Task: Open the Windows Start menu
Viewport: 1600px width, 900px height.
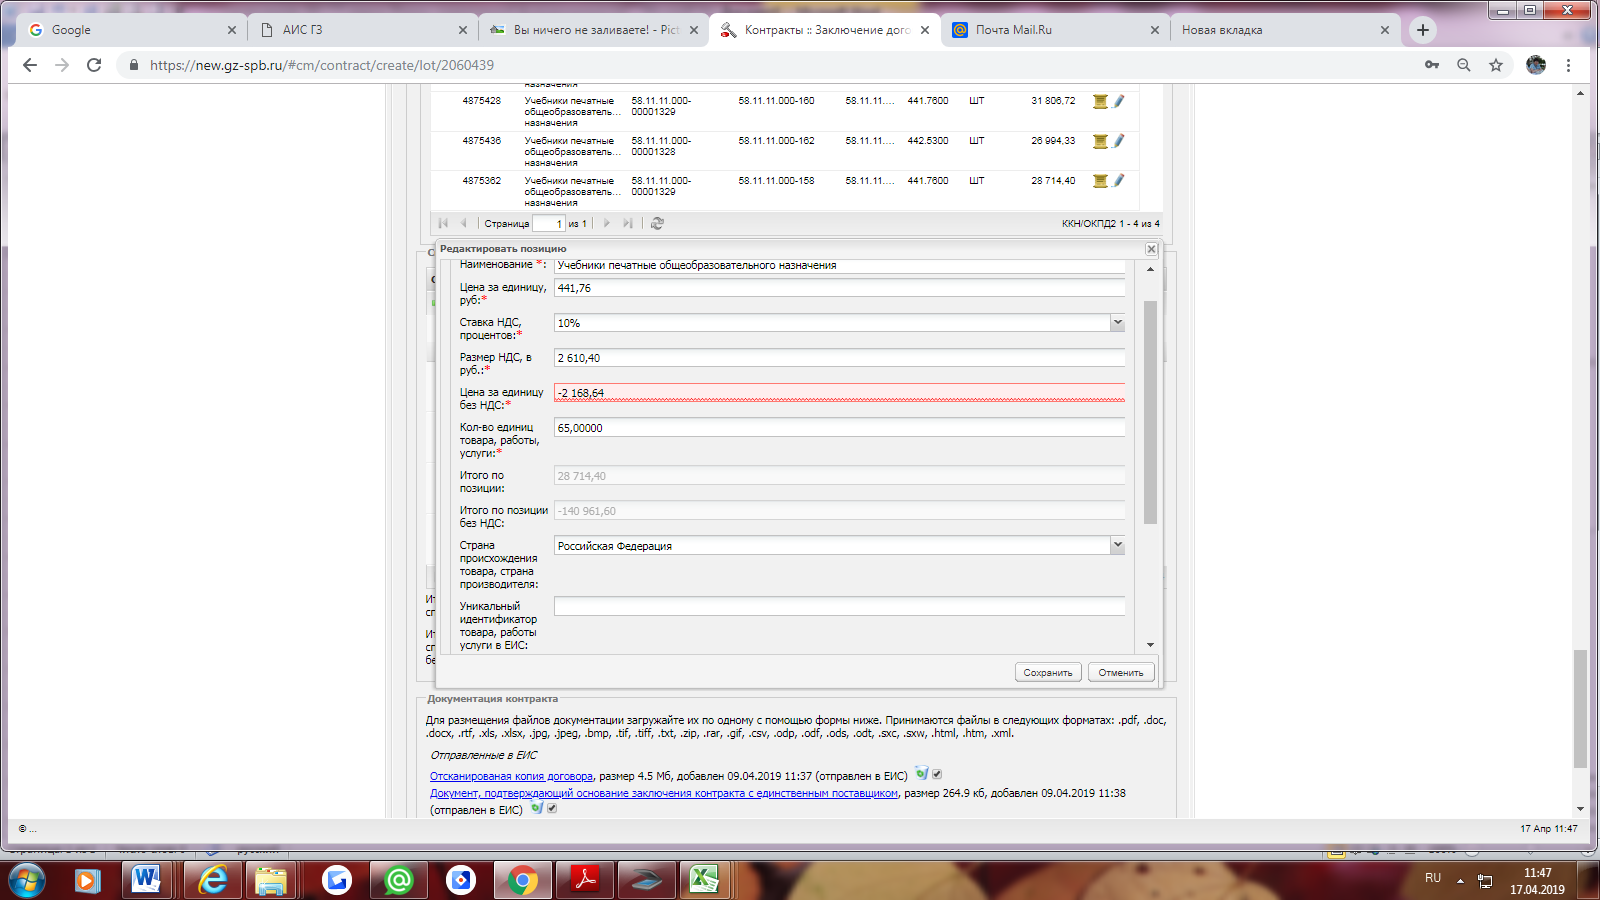Action: [x=27, y=881]
